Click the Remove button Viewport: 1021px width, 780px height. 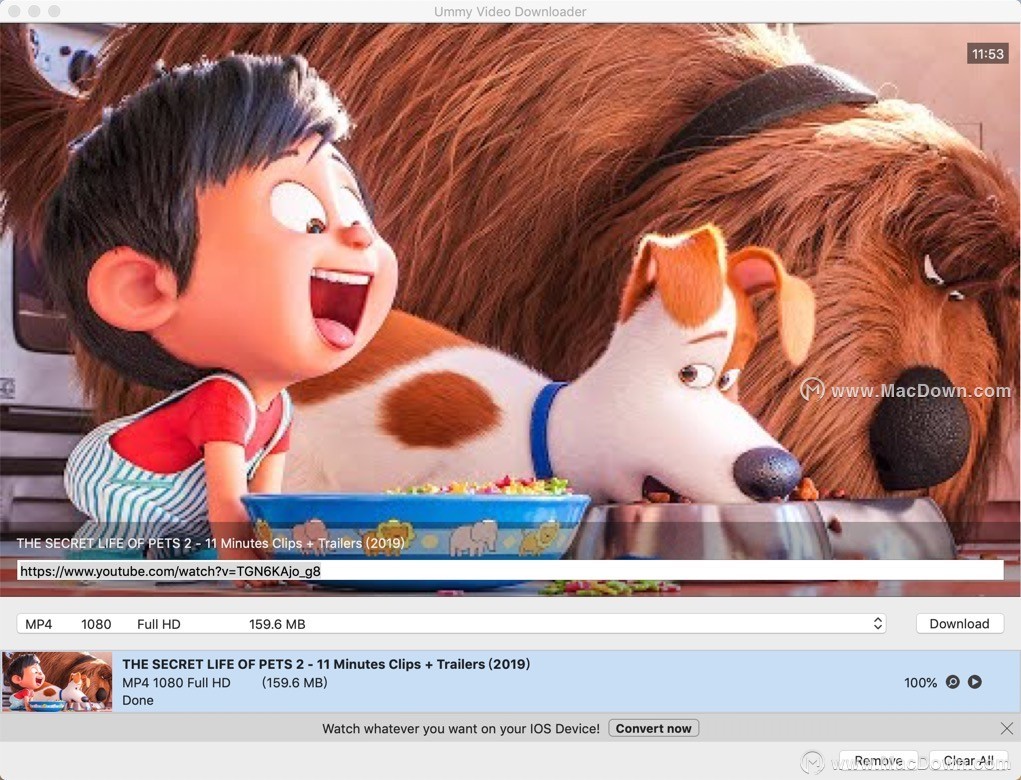coord(878,760)
